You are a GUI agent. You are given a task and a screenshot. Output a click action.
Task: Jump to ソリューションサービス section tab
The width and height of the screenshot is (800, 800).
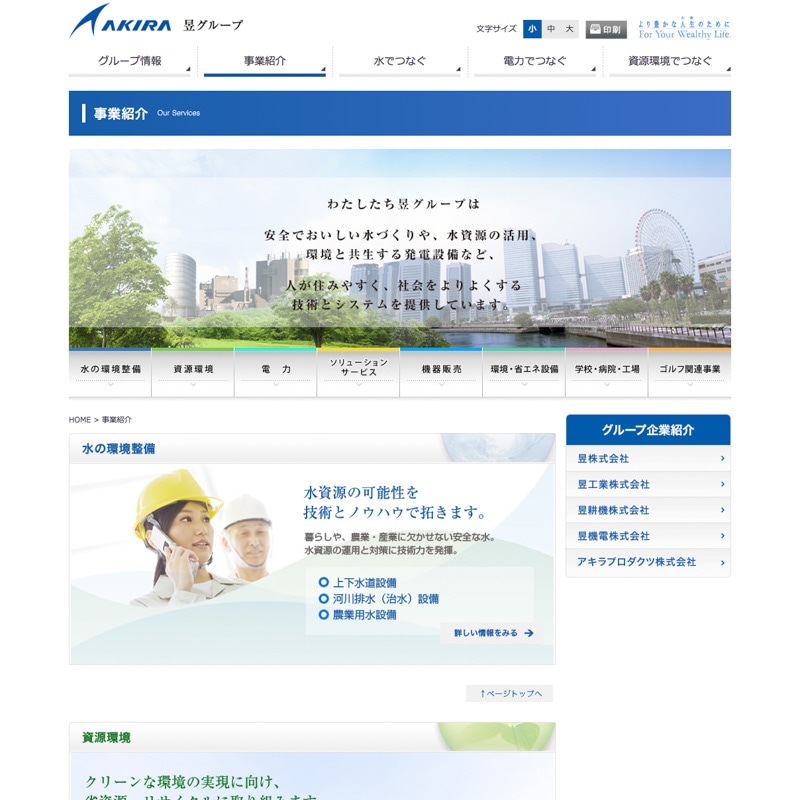358,372
